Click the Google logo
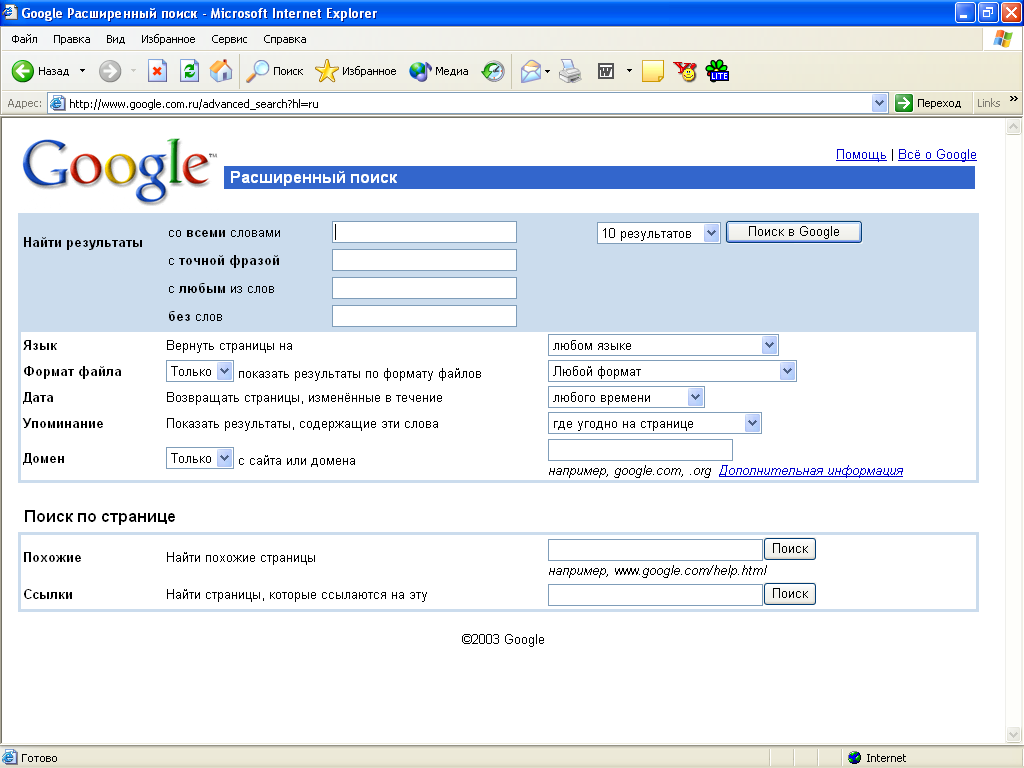Viewport: 1024px width, 768px height. pos(119,170)
